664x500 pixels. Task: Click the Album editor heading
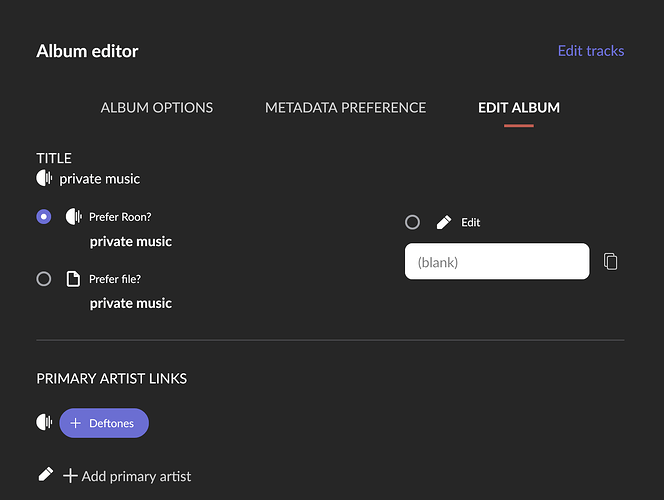click(x=88, y=51)
